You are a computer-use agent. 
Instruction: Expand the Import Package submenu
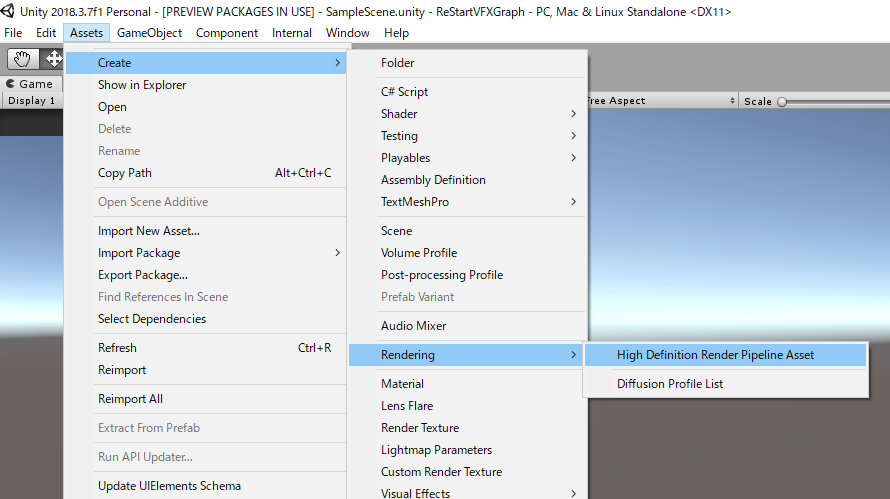[206, 253]
